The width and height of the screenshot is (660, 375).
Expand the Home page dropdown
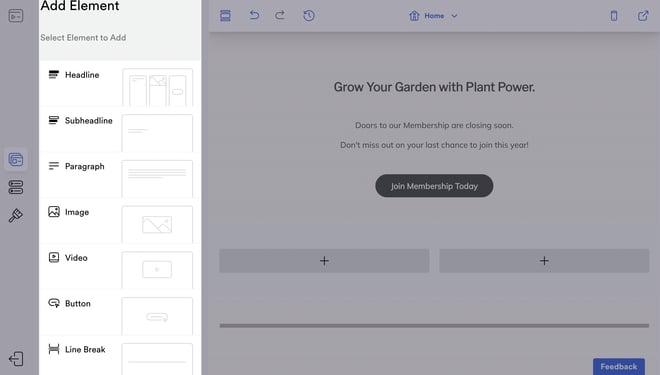pyautogui.click(x=434, y=16)
